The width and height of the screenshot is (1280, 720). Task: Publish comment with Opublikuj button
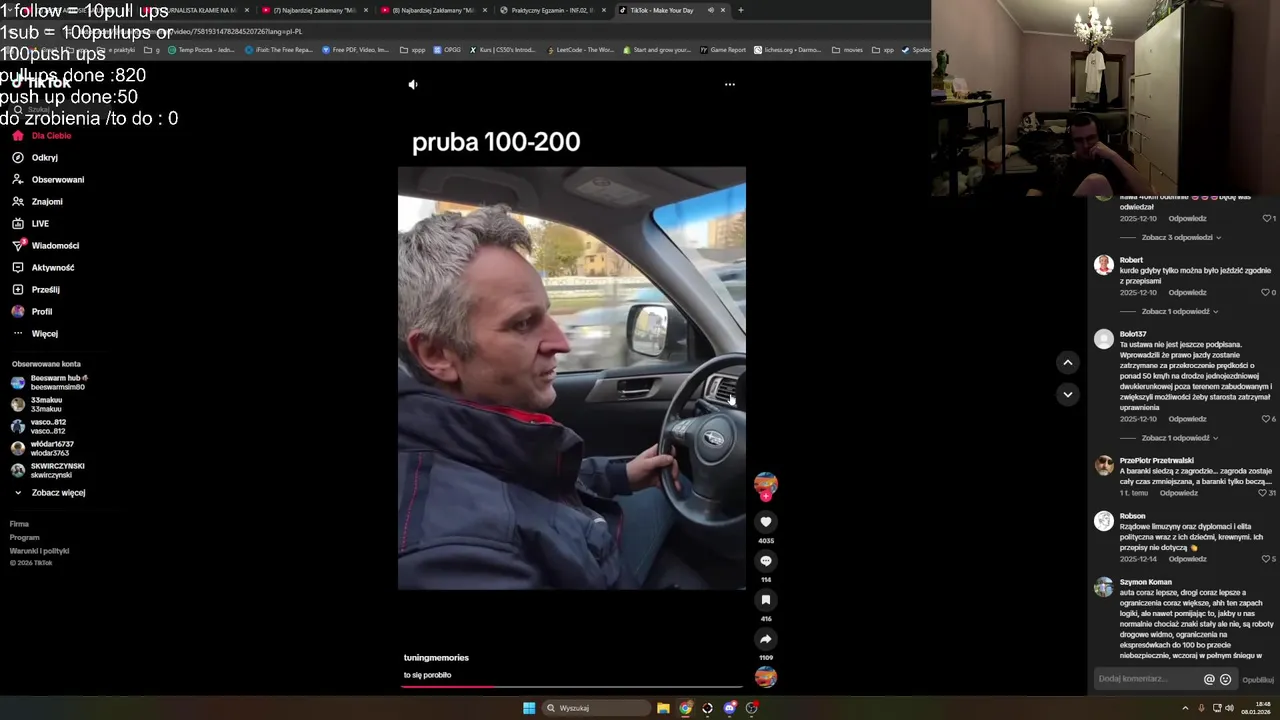coord(1258,680)
